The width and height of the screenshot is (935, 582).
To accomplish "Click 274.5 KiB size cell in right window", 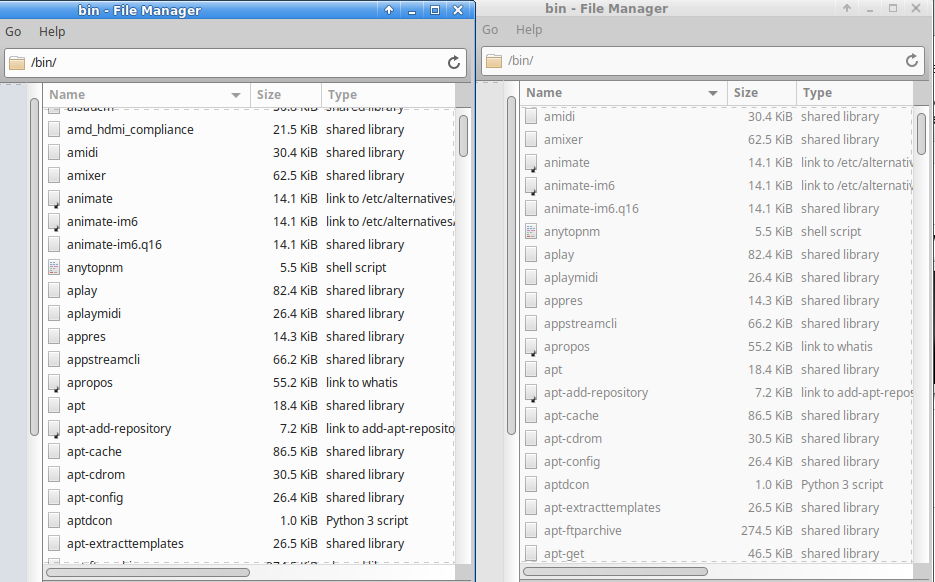I will [x=766, y=531].
